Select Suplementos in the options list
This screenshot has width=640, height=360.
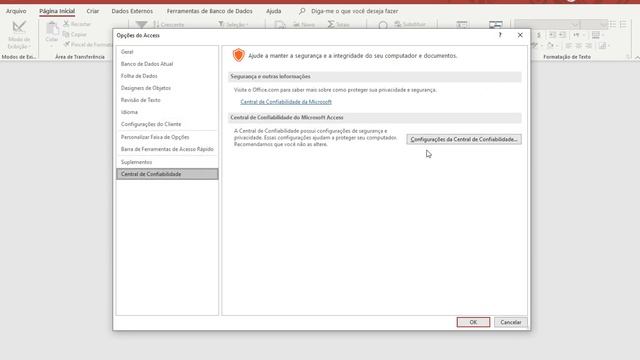point(167,162)
